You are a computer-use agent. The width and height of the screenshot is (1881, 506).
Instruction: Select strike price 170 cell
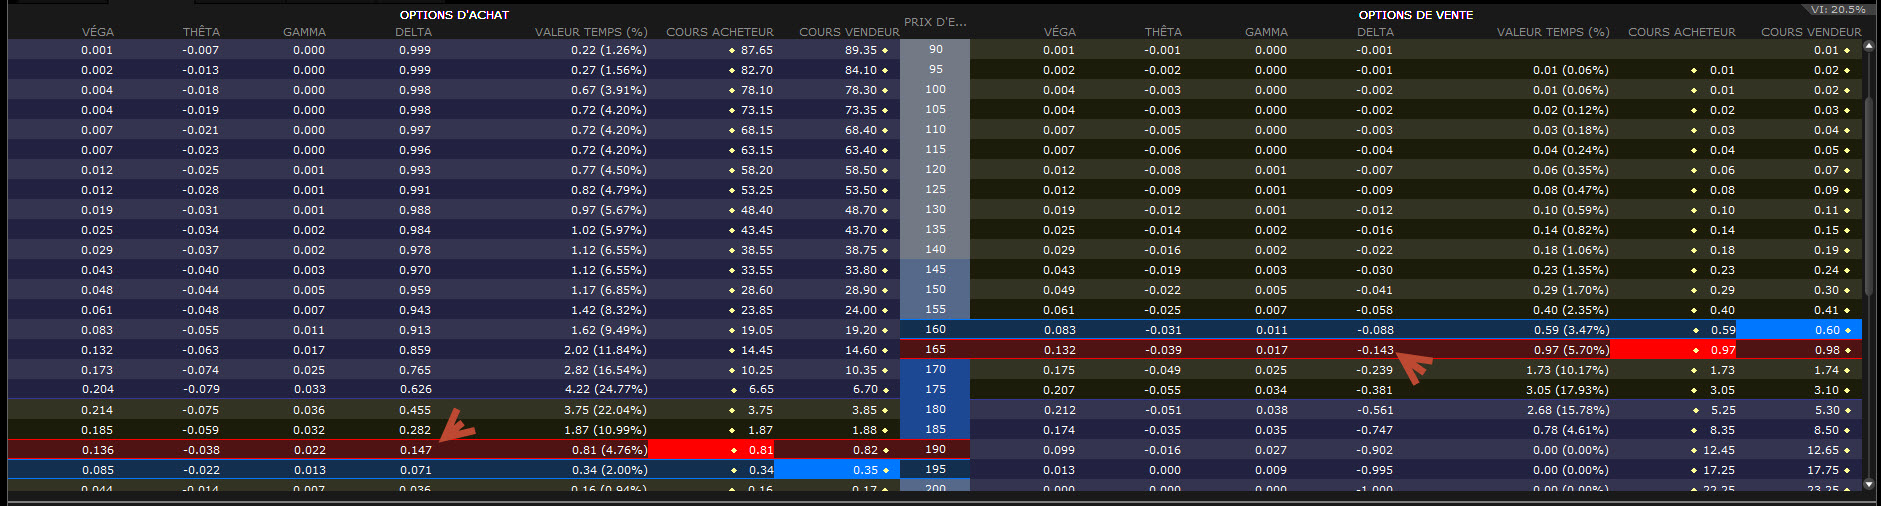tap(935, 369)
